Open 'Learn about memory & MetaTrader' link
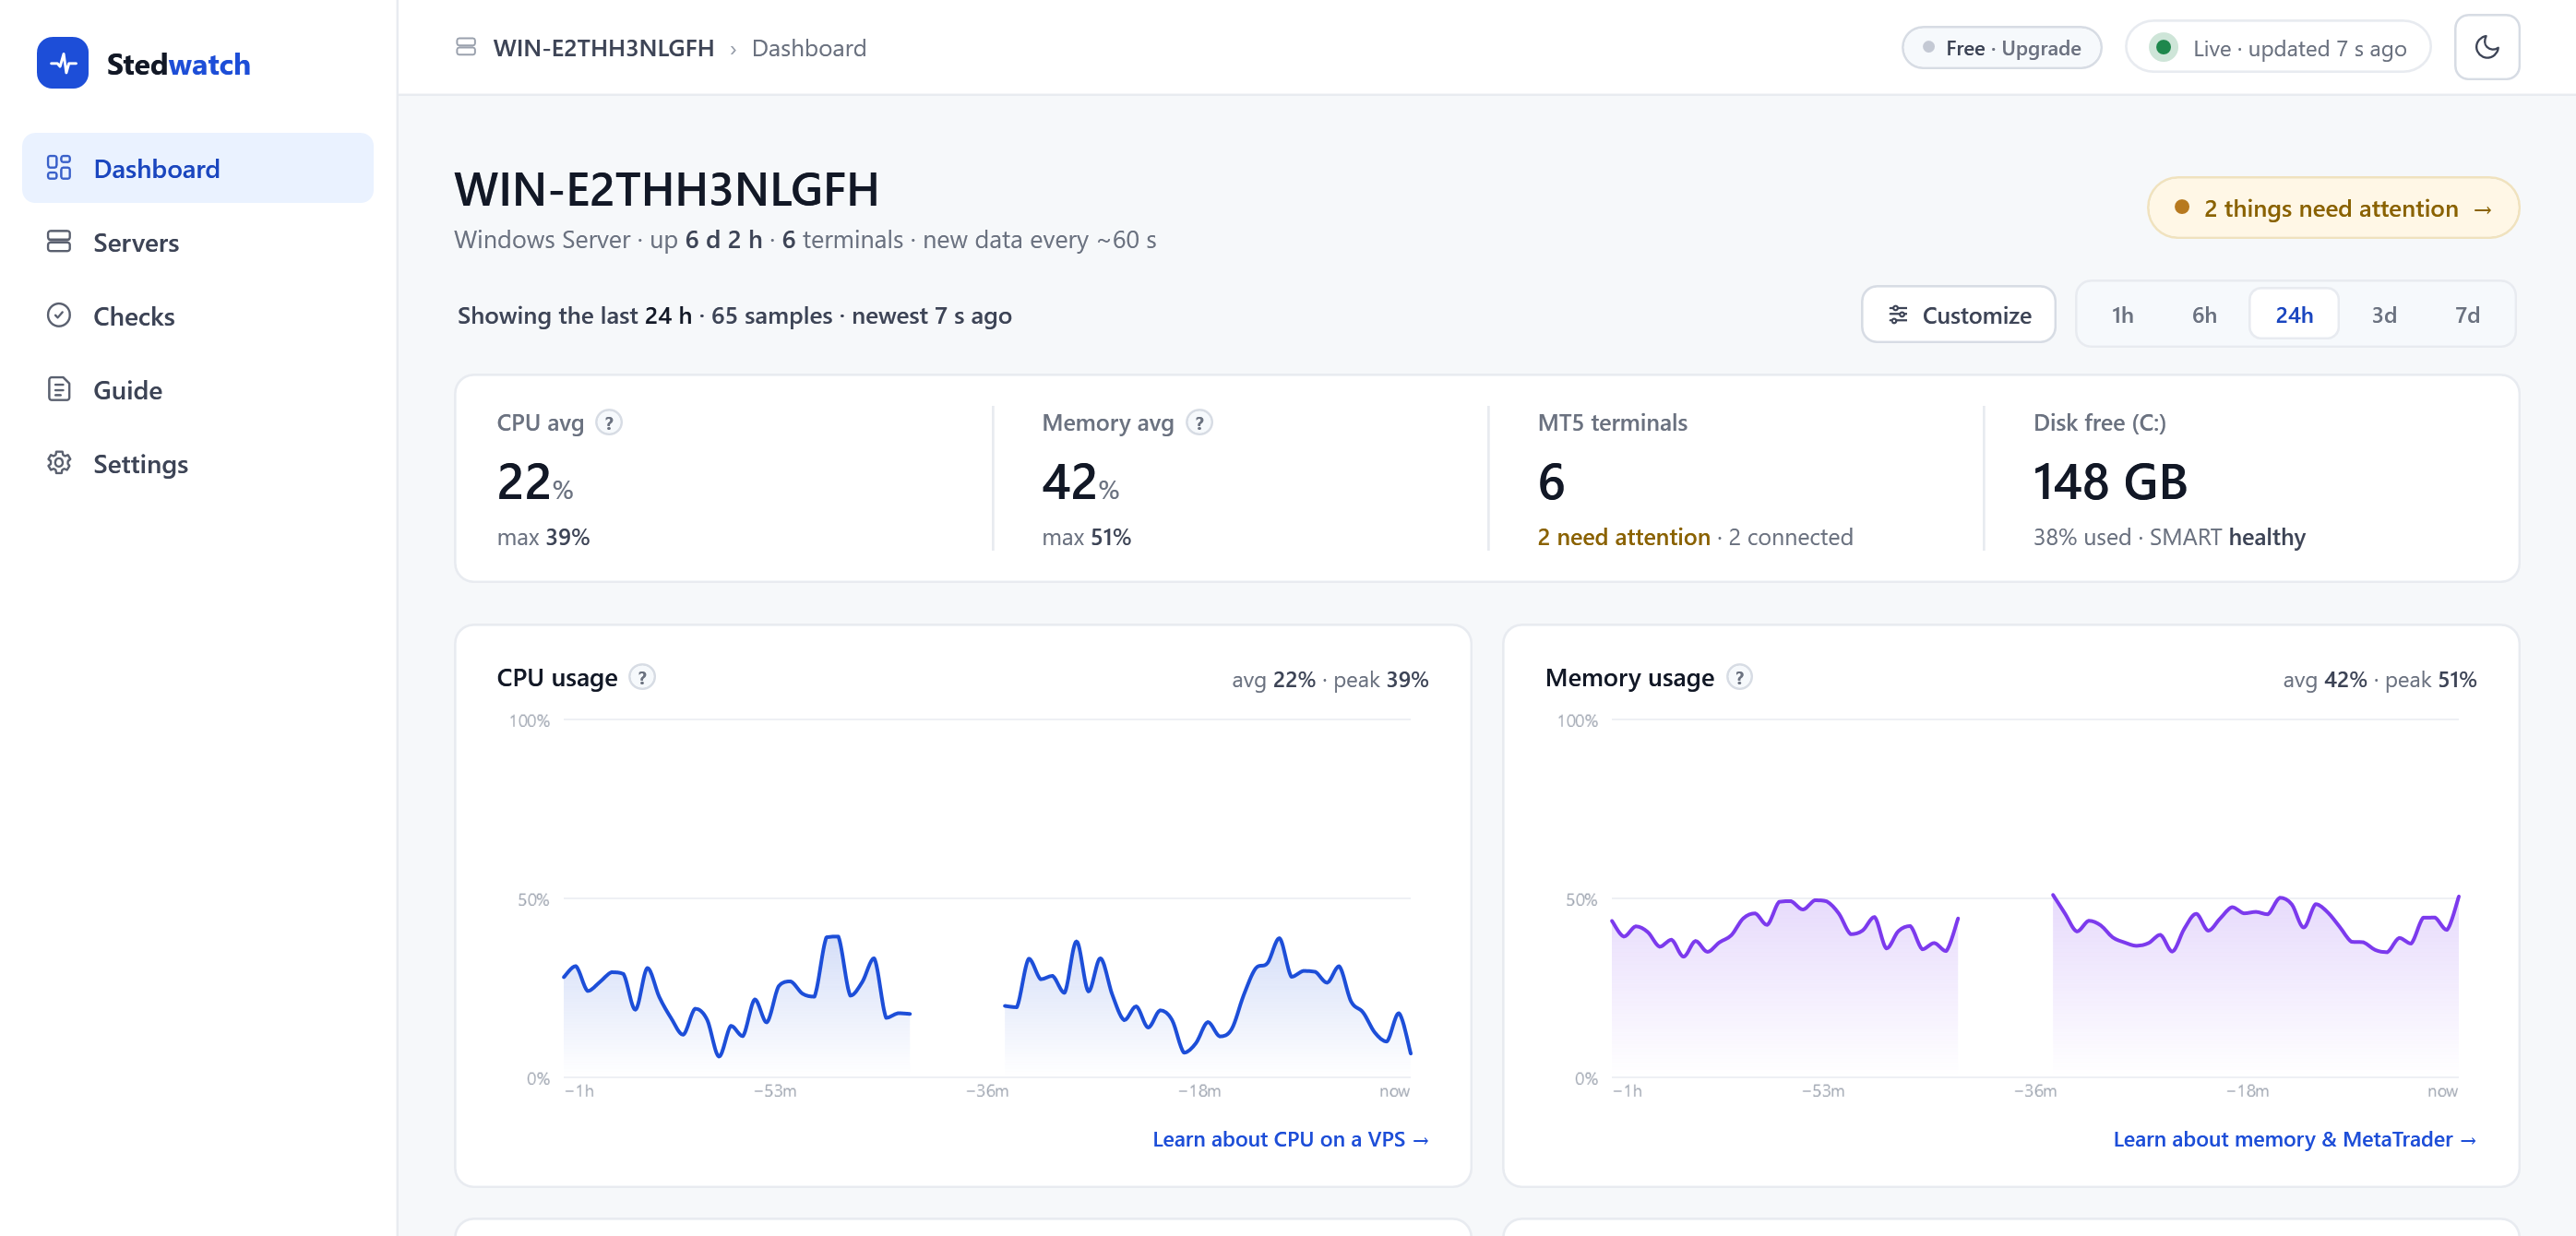Screen dimensions: 2576x1236 click(x=2294, y=1139)
